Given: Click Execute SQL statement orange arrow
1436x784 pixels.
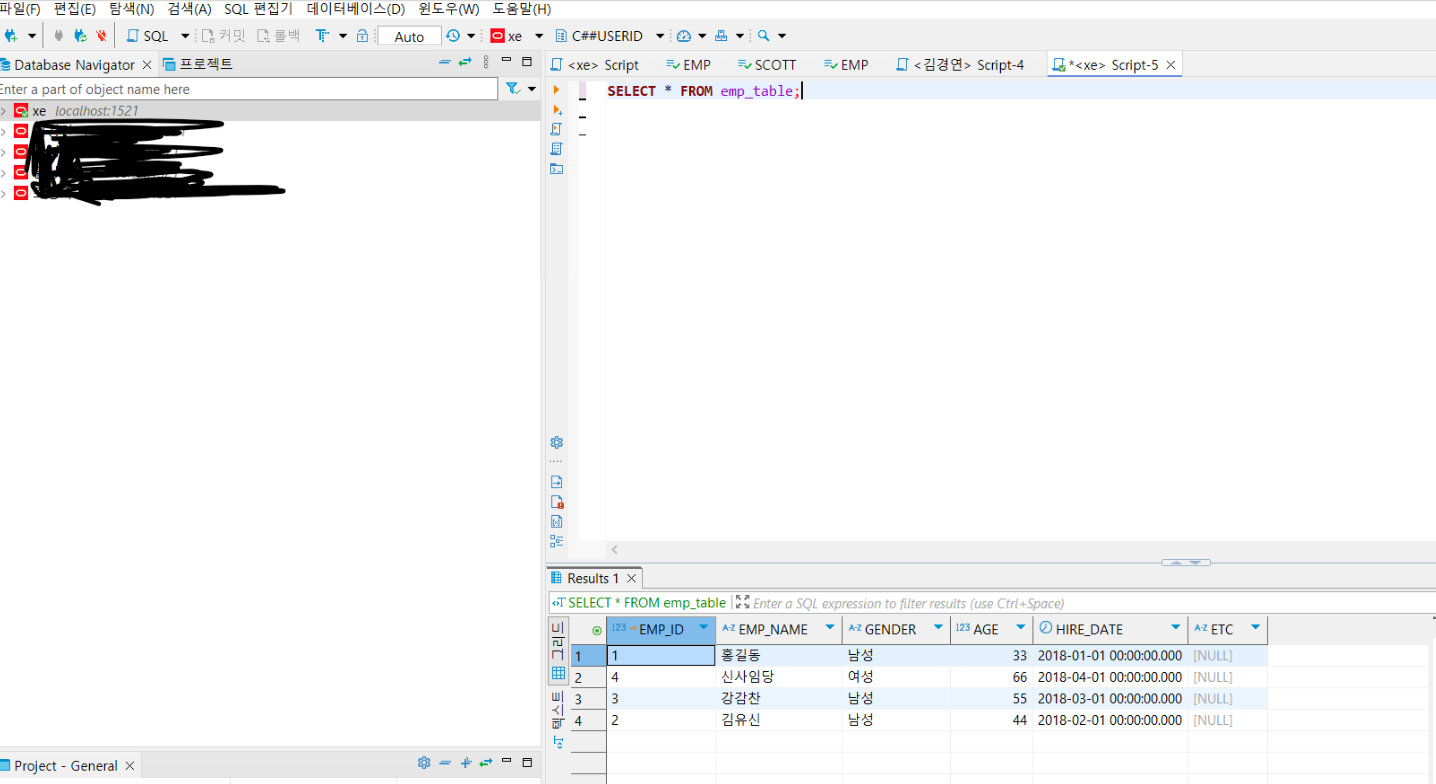Looking at the screenshot, I should 557,90.
